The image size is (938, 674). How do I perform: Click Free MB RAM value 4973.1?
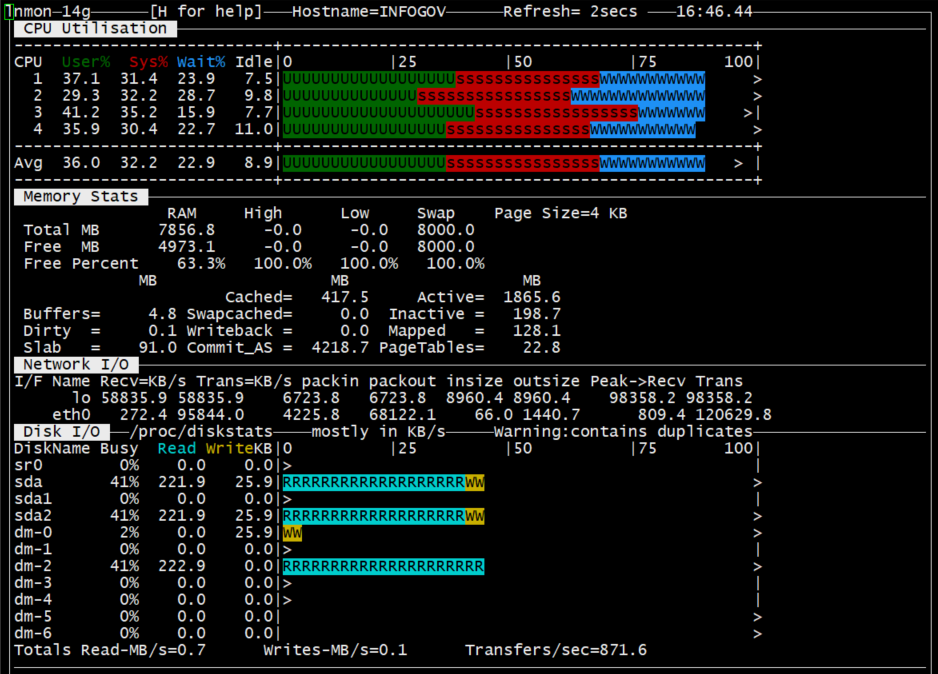187,247
